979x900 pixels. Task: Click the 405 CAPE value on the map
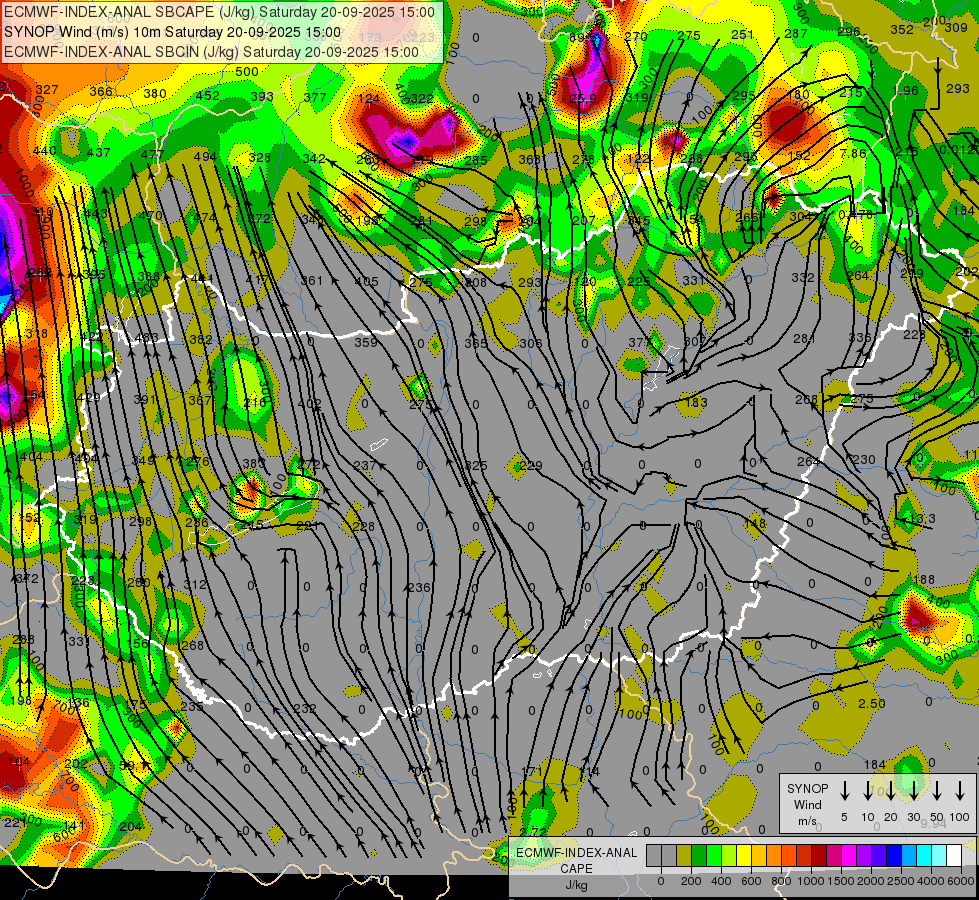[367, 281]
